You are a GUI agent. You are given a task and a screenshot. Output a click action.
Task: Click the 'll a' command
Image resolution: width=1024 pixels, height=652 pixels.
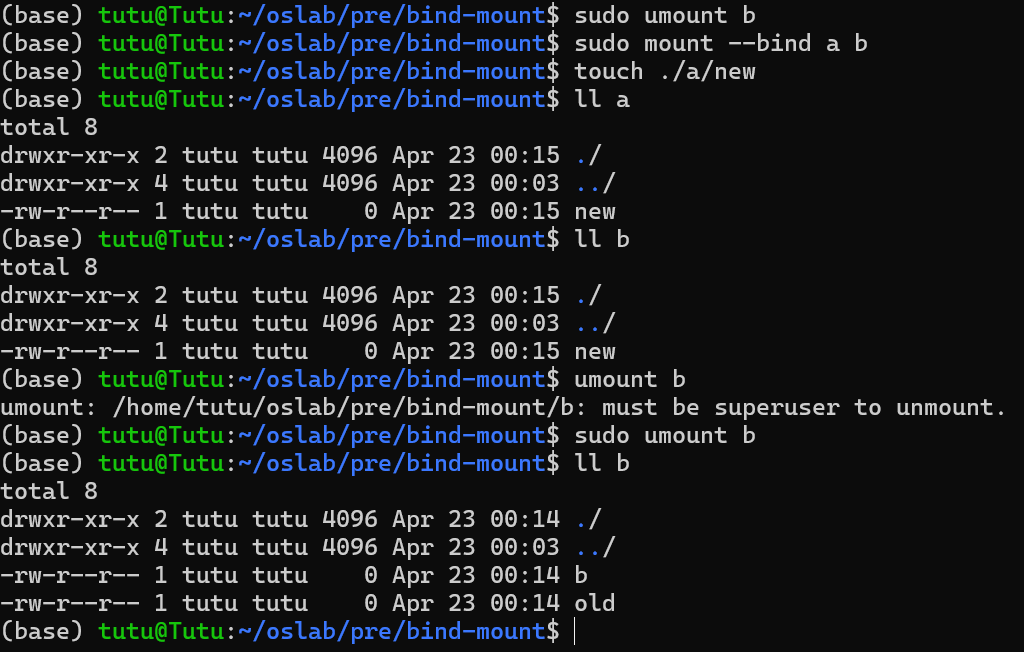pos(602,100)
